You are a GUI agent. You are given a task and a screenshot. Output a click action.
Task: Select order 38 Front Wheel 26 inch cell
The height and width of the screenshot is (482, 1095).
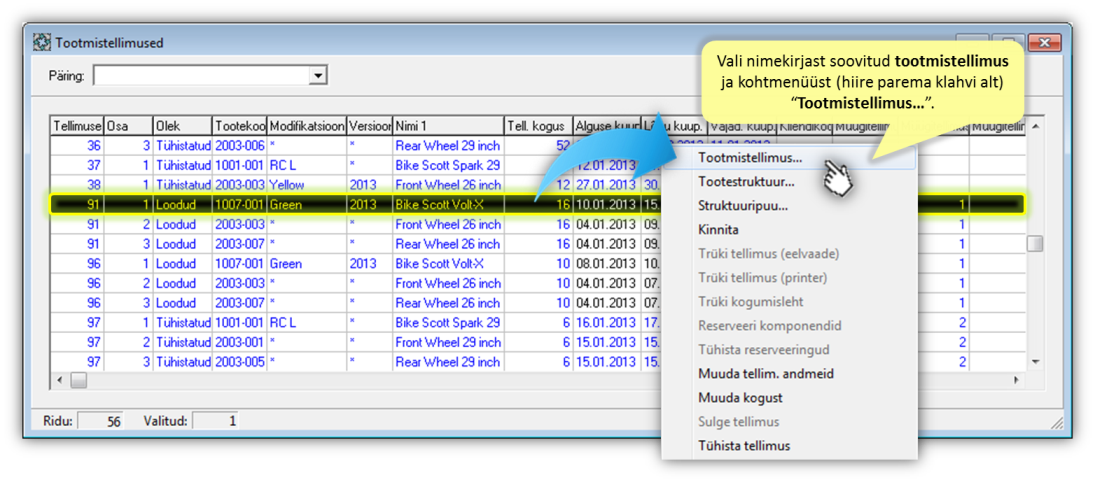[448, 185]
